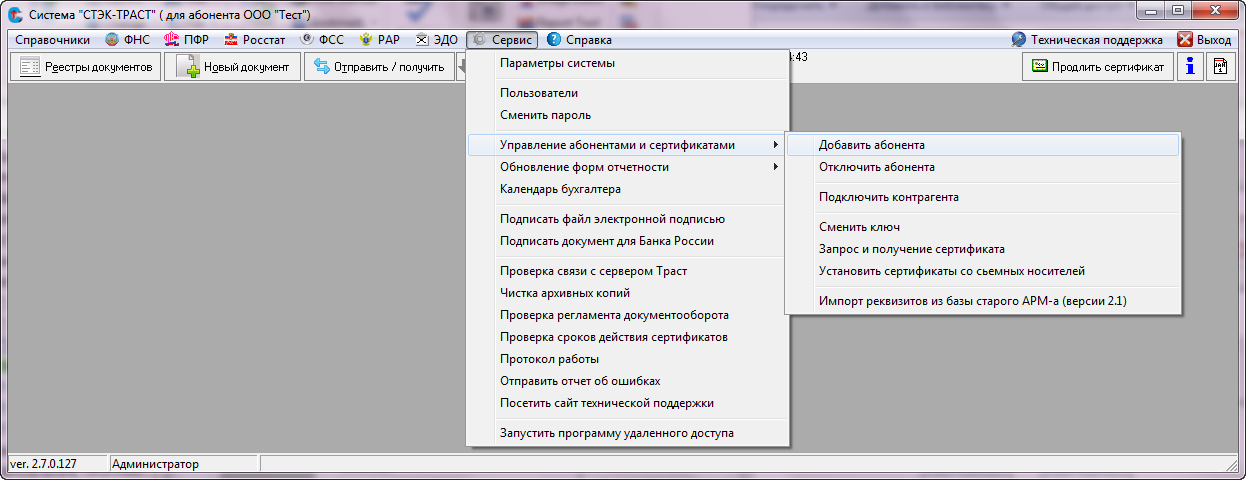The height and width of the screenshot is (480, 1246).
Task: Open the Росстат menu
Action: tap(255, 40)
